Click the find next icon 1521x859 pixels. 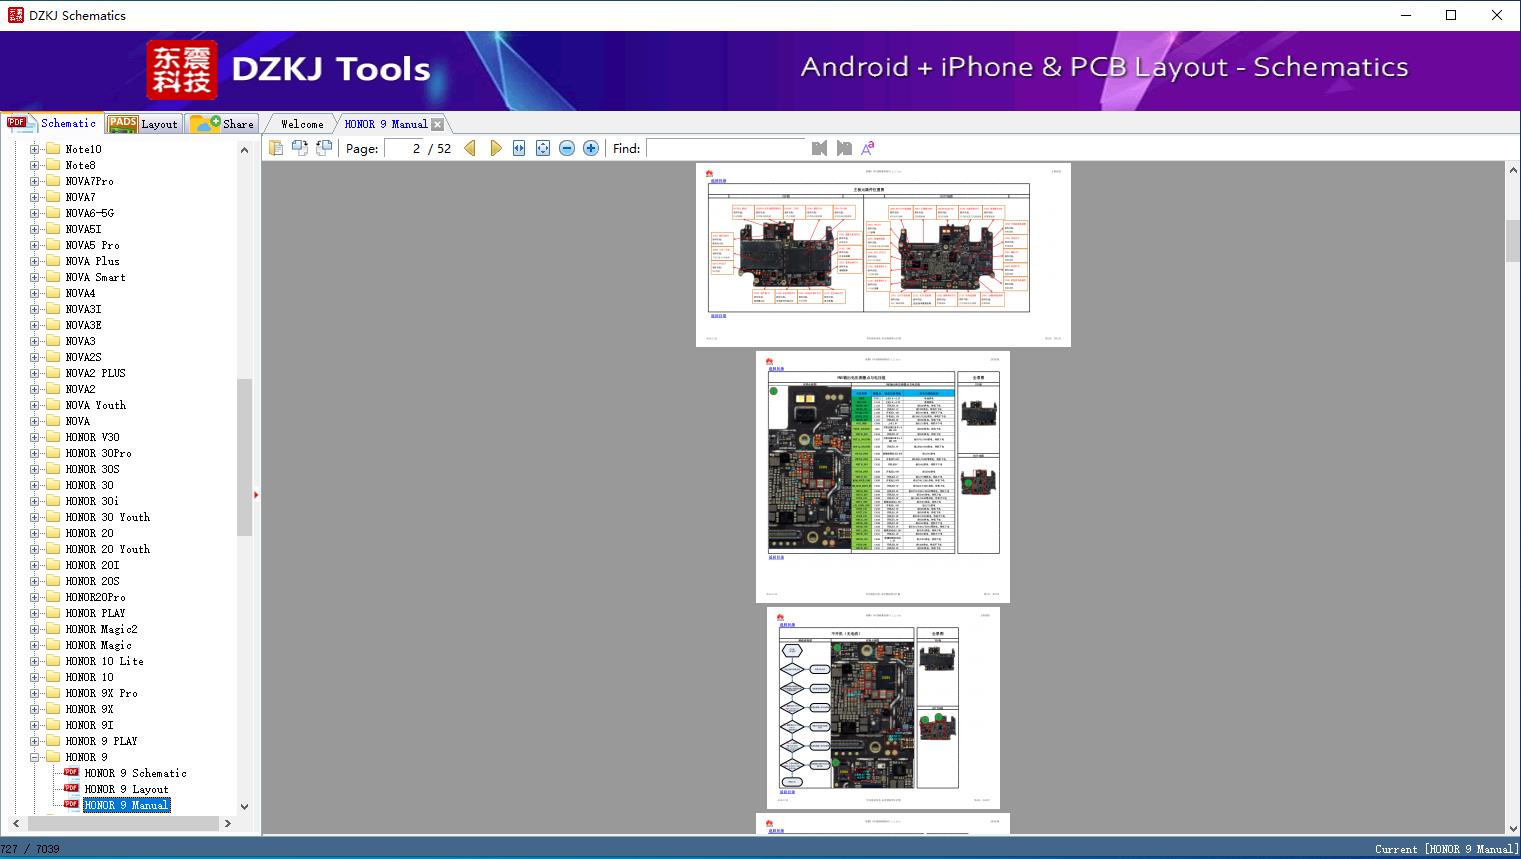click(844, 148)
